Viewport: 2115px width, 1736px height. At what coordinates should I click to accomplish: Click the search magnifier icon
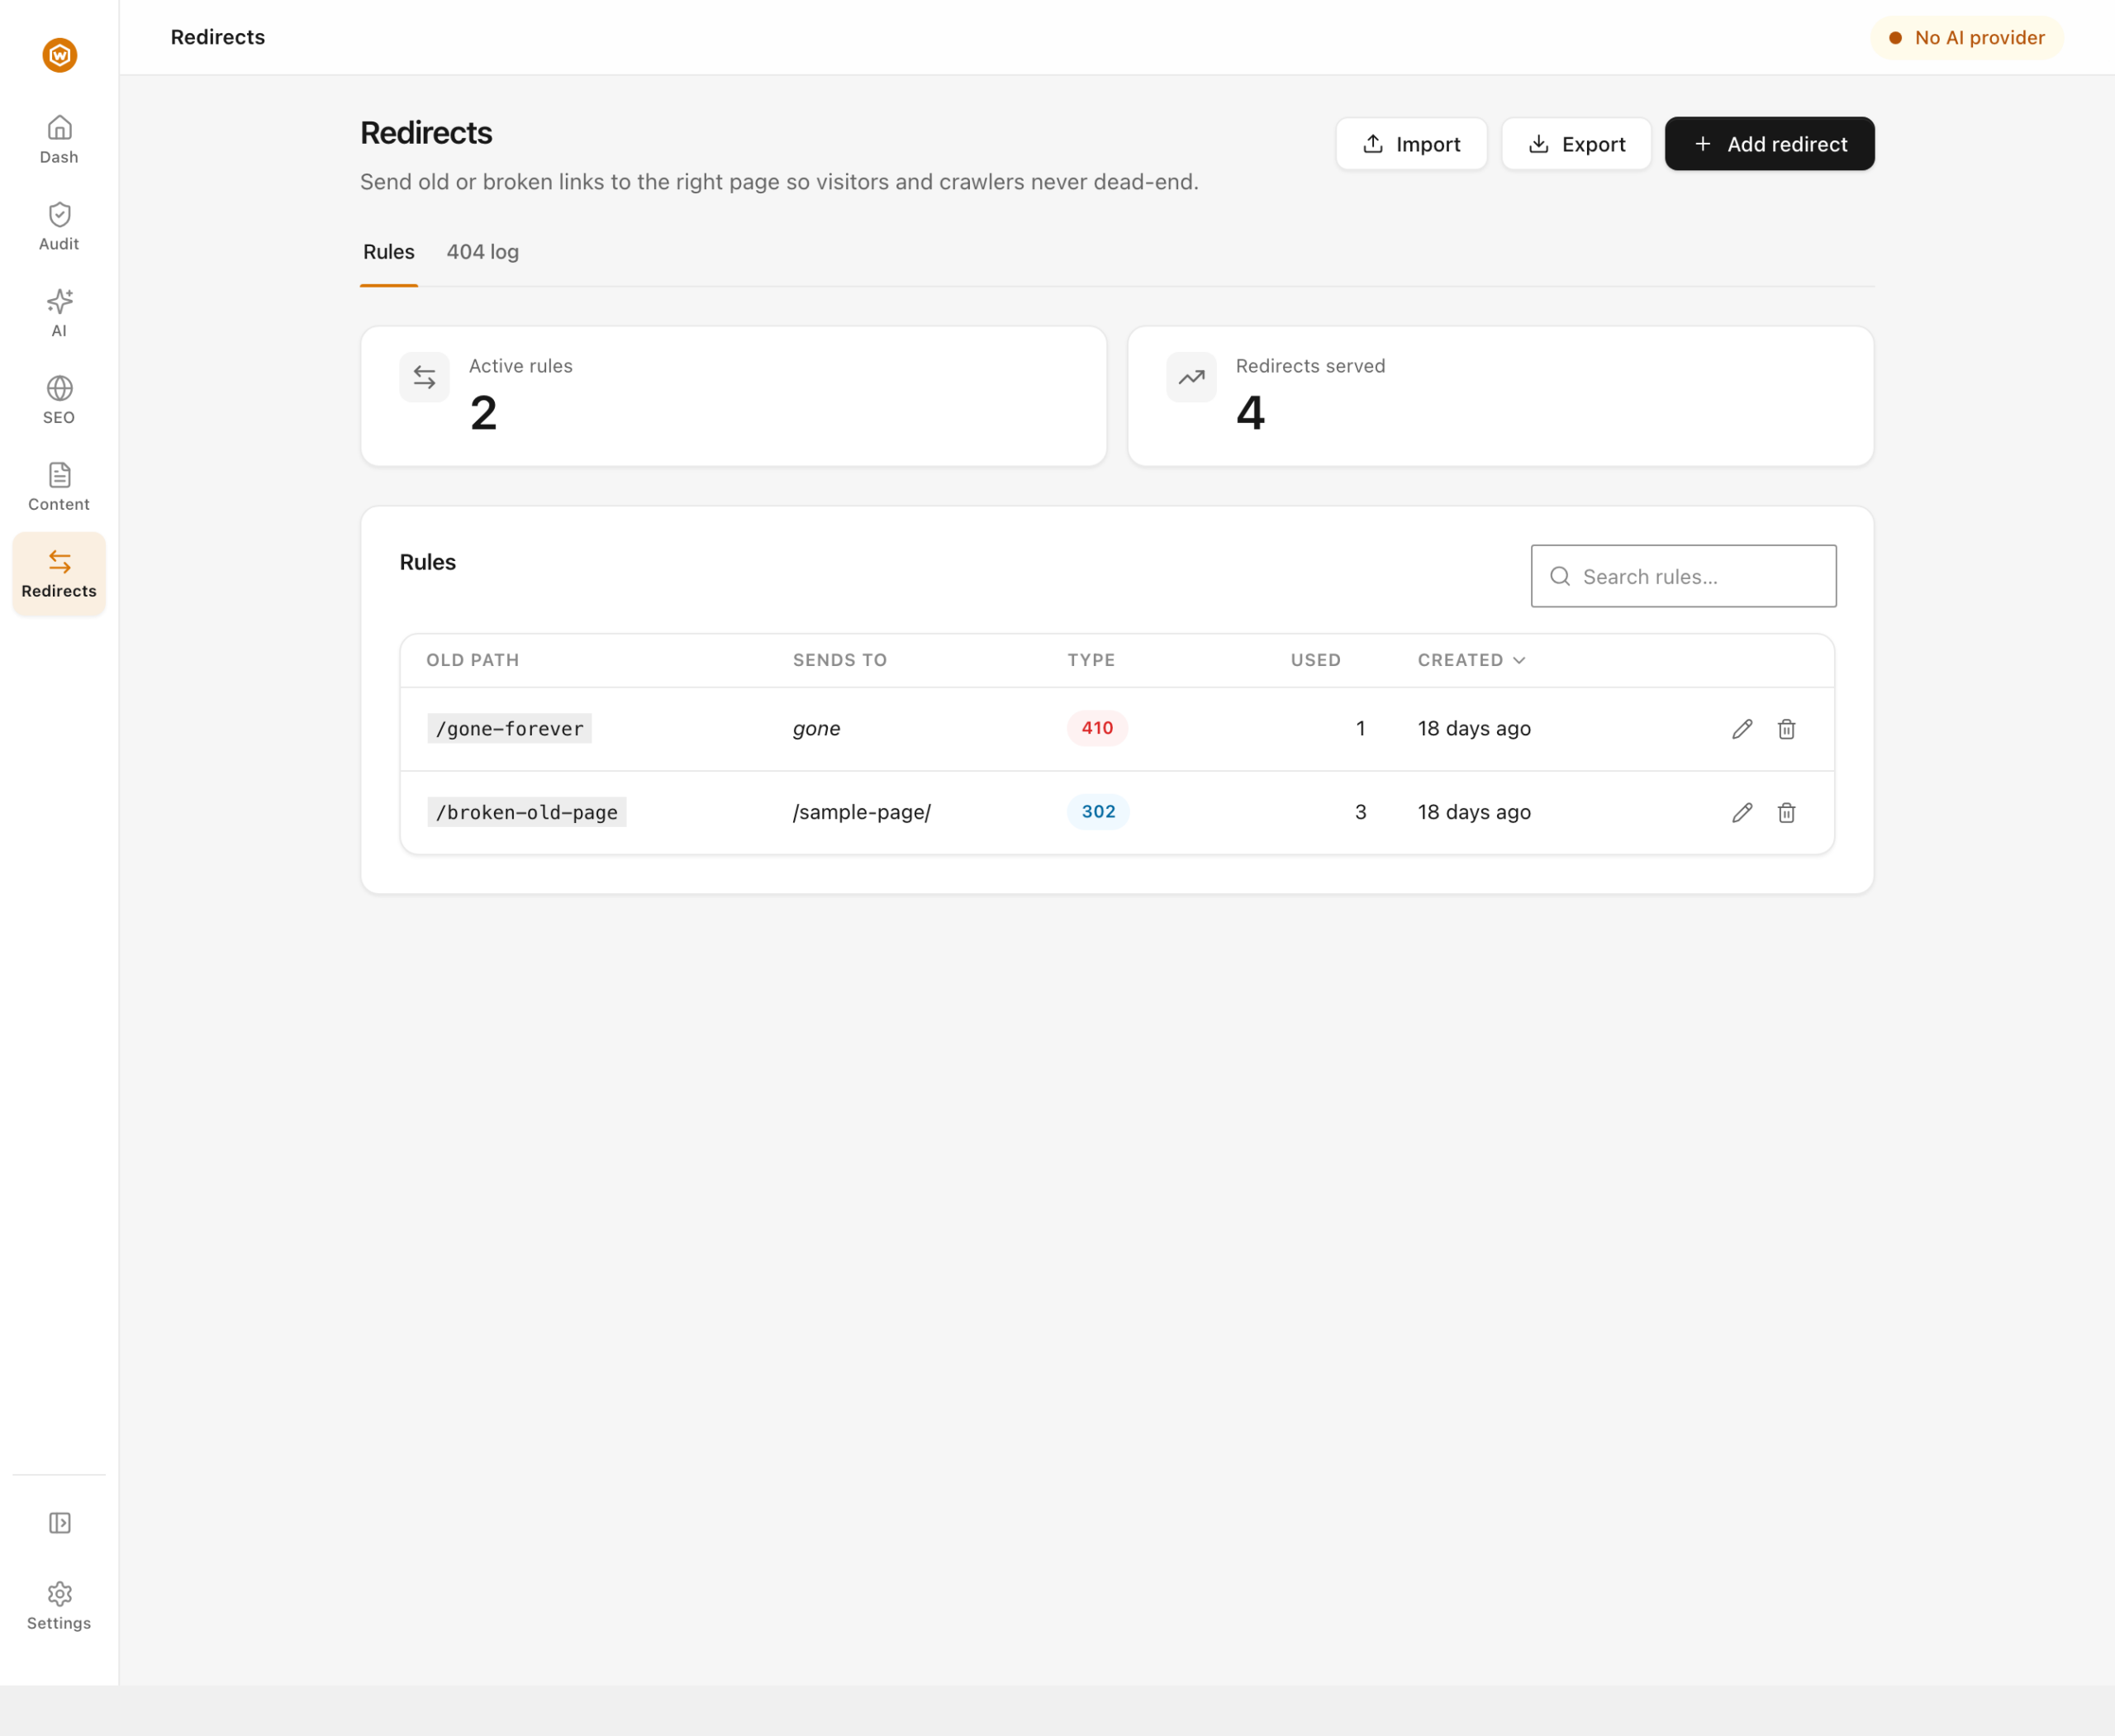(1559, 576)
